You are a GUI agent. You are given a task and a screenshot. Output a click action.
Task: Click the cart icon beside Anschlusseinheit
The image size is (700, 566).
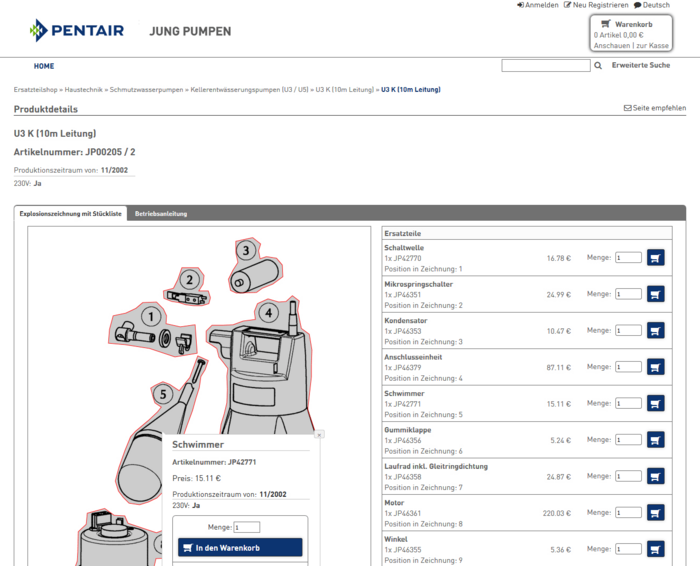(x=655, y=367)
